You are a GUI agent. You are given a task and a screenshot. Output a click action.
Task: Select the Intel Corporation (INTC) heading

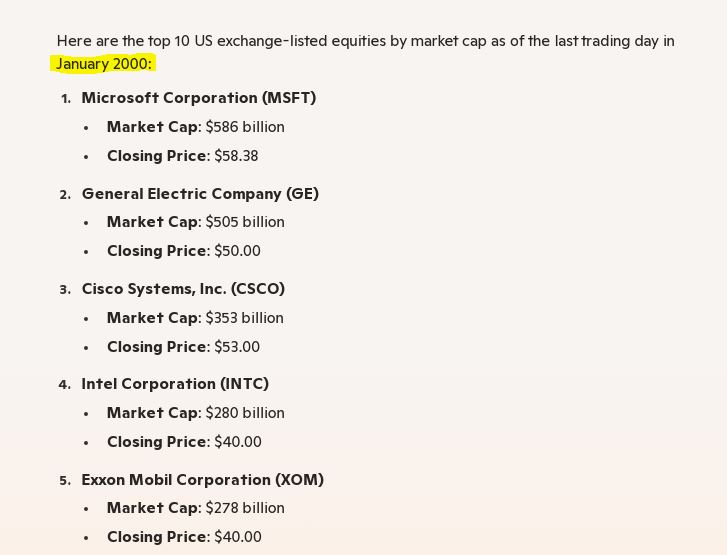pos(175,384)
